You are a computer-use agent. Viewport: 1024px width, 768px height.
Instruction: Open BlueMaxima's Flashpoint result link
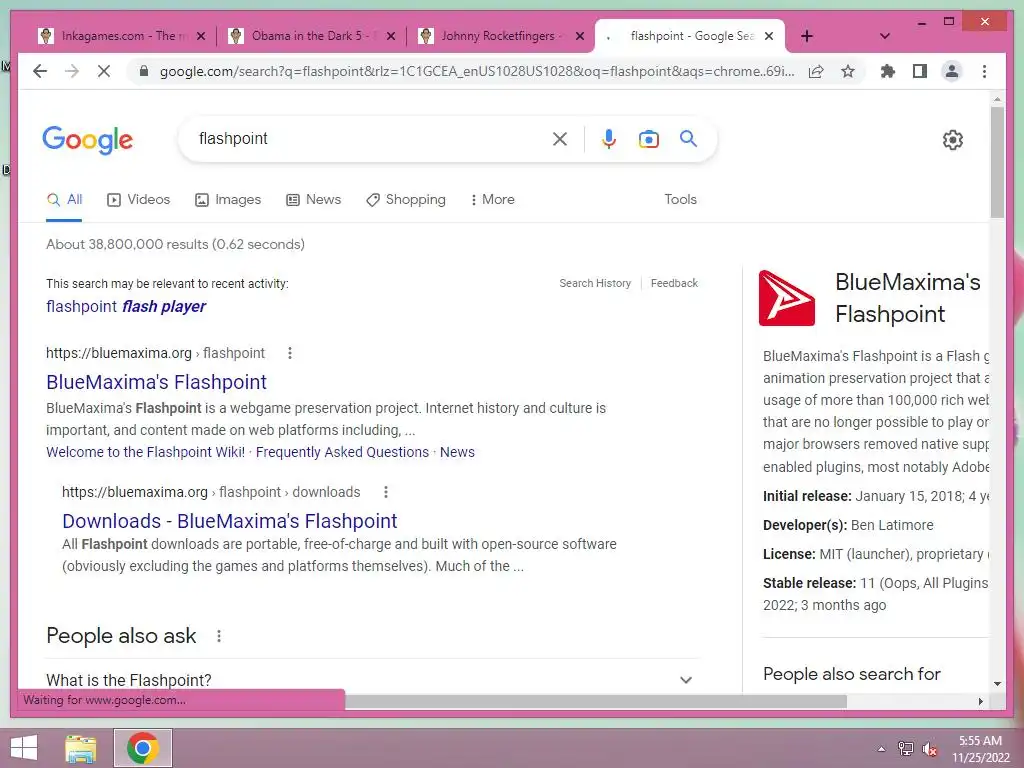point(157,382)
